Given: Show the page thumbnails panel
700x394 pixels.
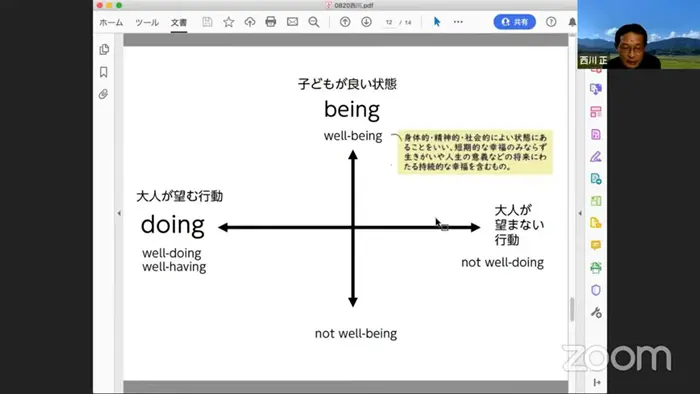Looking at the screenshot, I should click(x=104, y=50).
